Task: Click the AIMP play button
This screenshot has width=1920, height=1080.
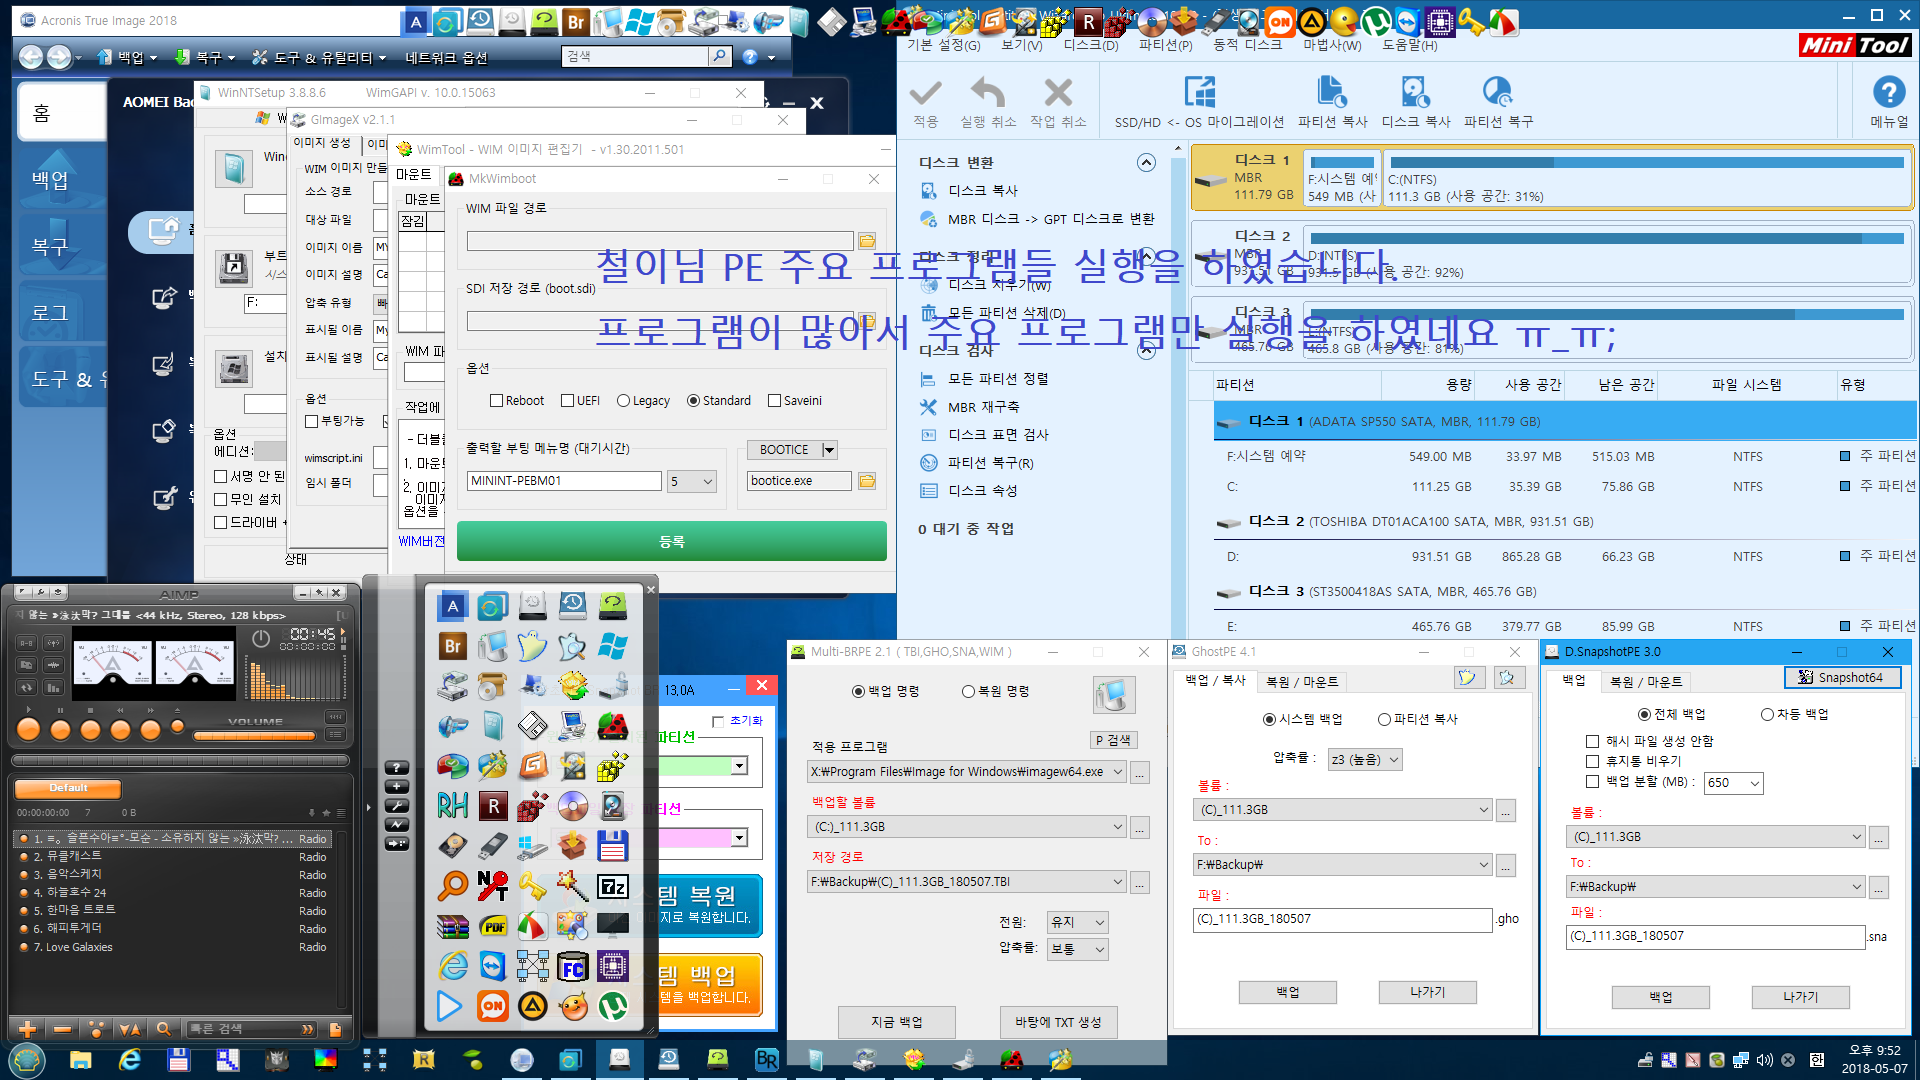Action: [x=28, y=729]
